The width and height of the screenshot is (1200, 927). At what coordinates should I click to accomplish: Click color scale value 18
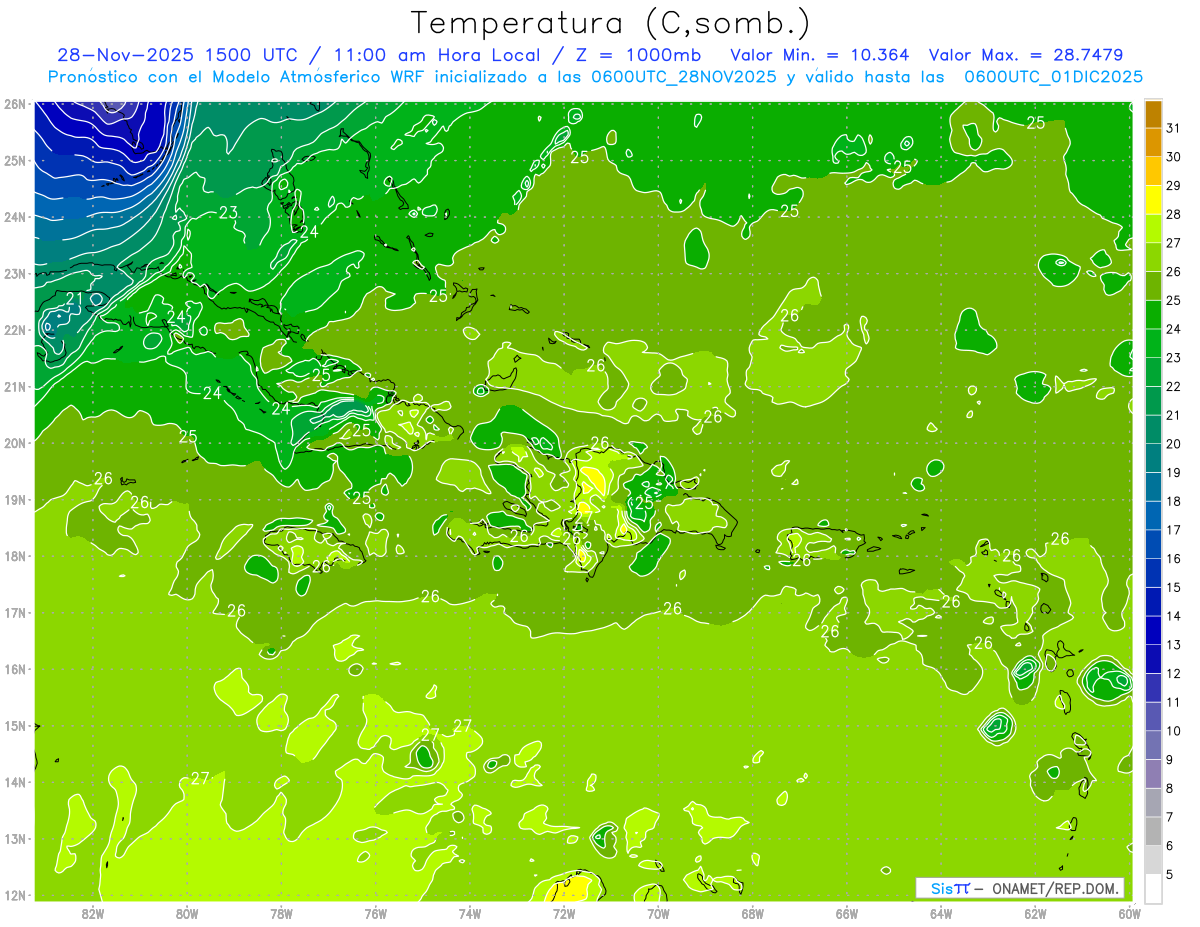click(1174, 501)
